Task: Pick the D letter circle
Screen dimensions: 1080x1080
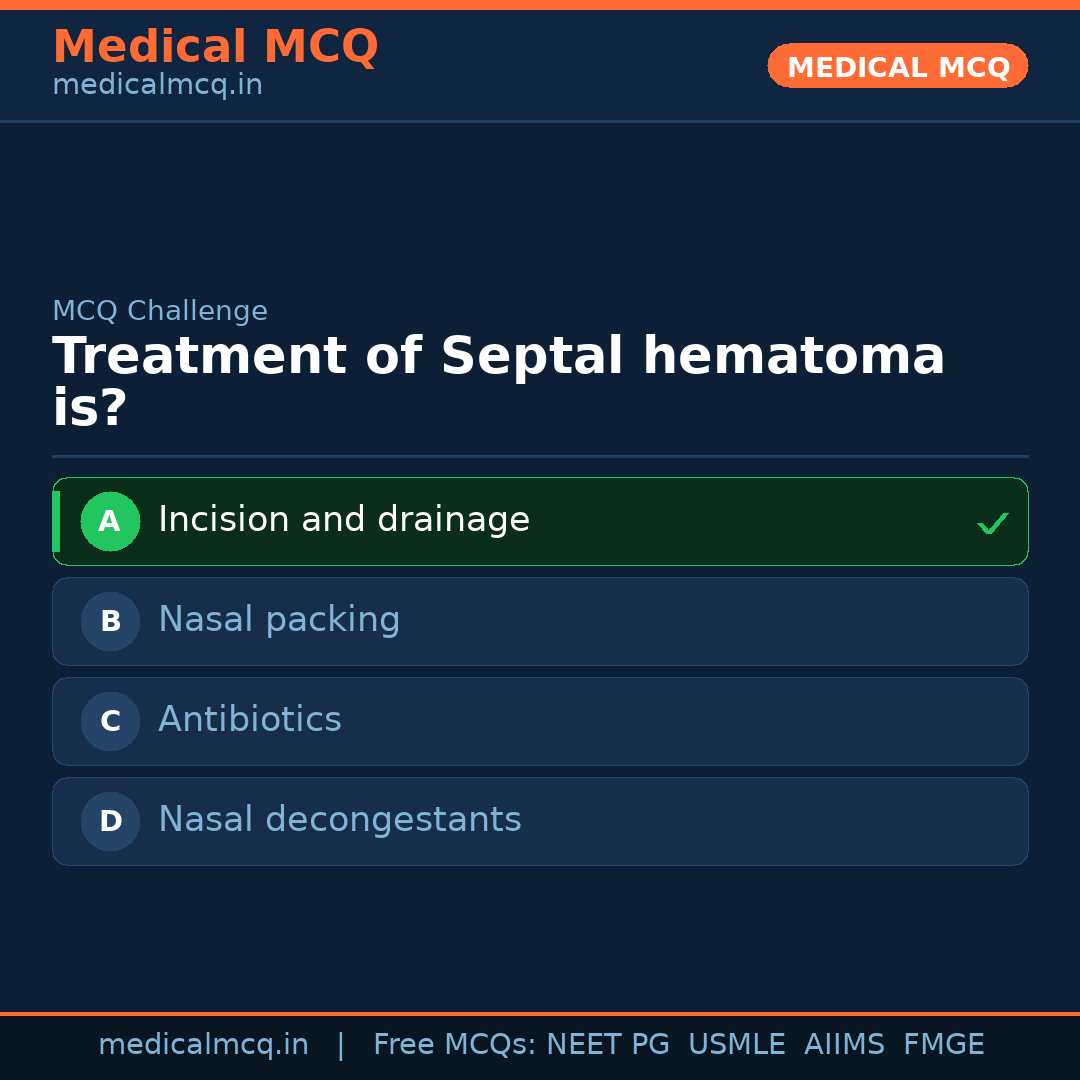Action: pyautogui.click(x=110, y=821)
